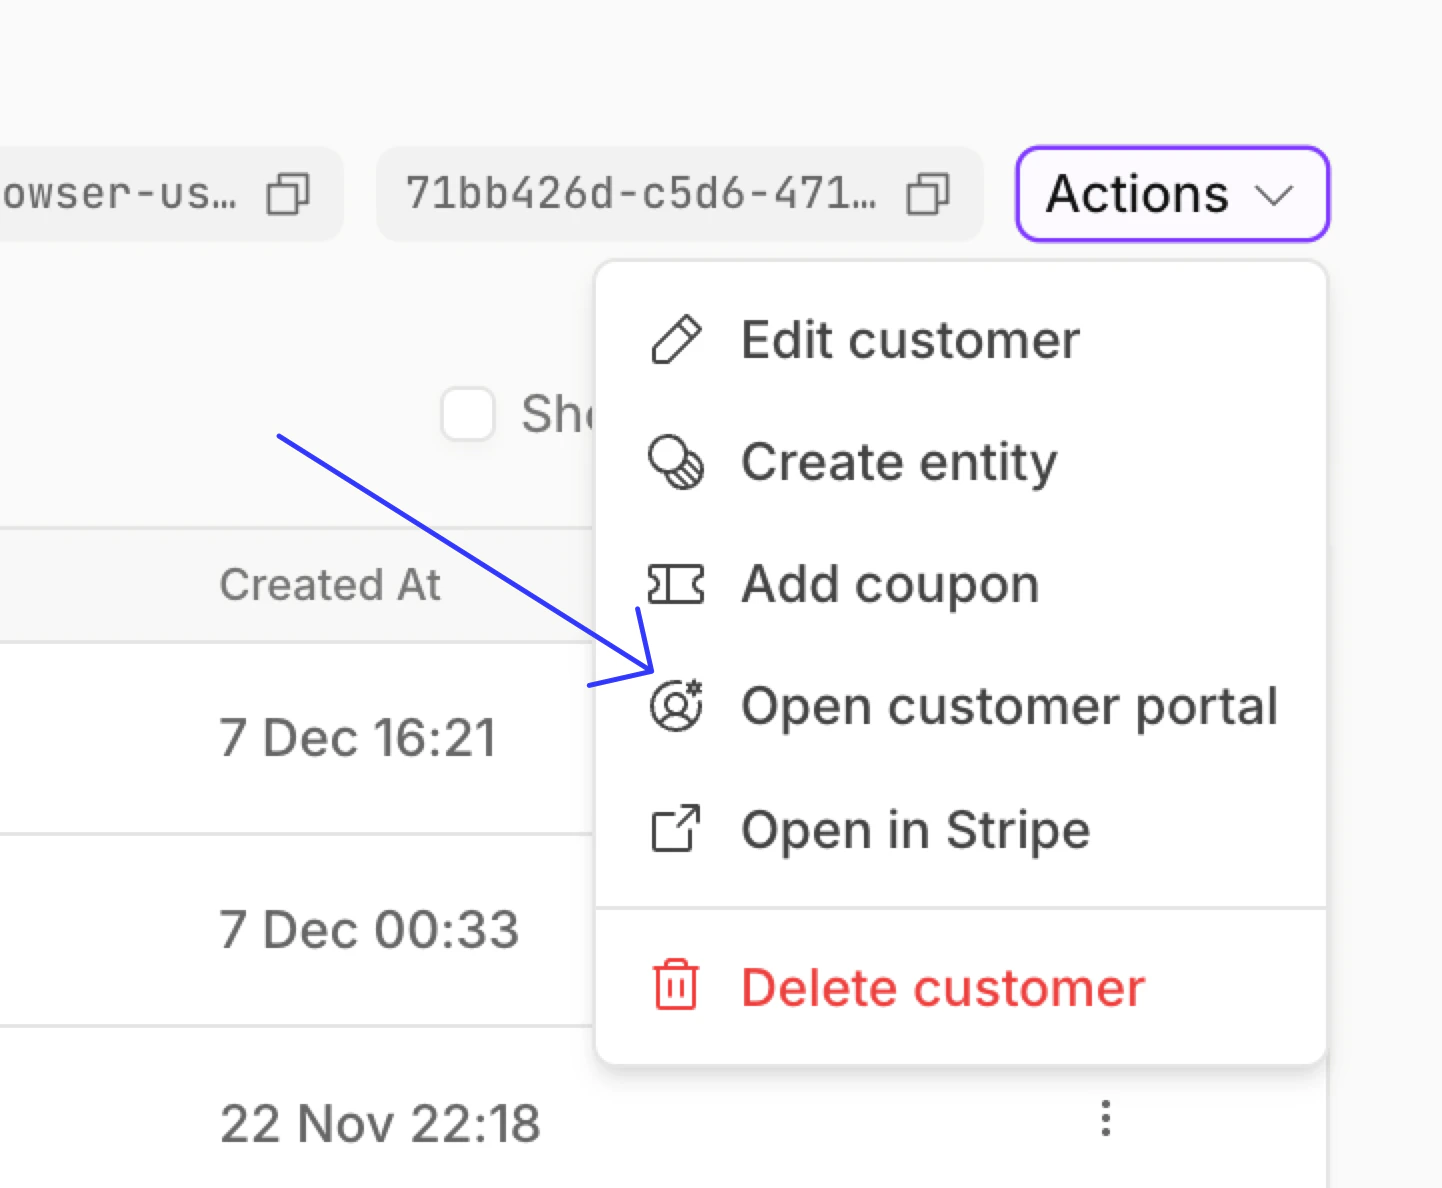Choose Open customer portal option
This screenshot has width=1442, height=1188.
(1009, 706)
